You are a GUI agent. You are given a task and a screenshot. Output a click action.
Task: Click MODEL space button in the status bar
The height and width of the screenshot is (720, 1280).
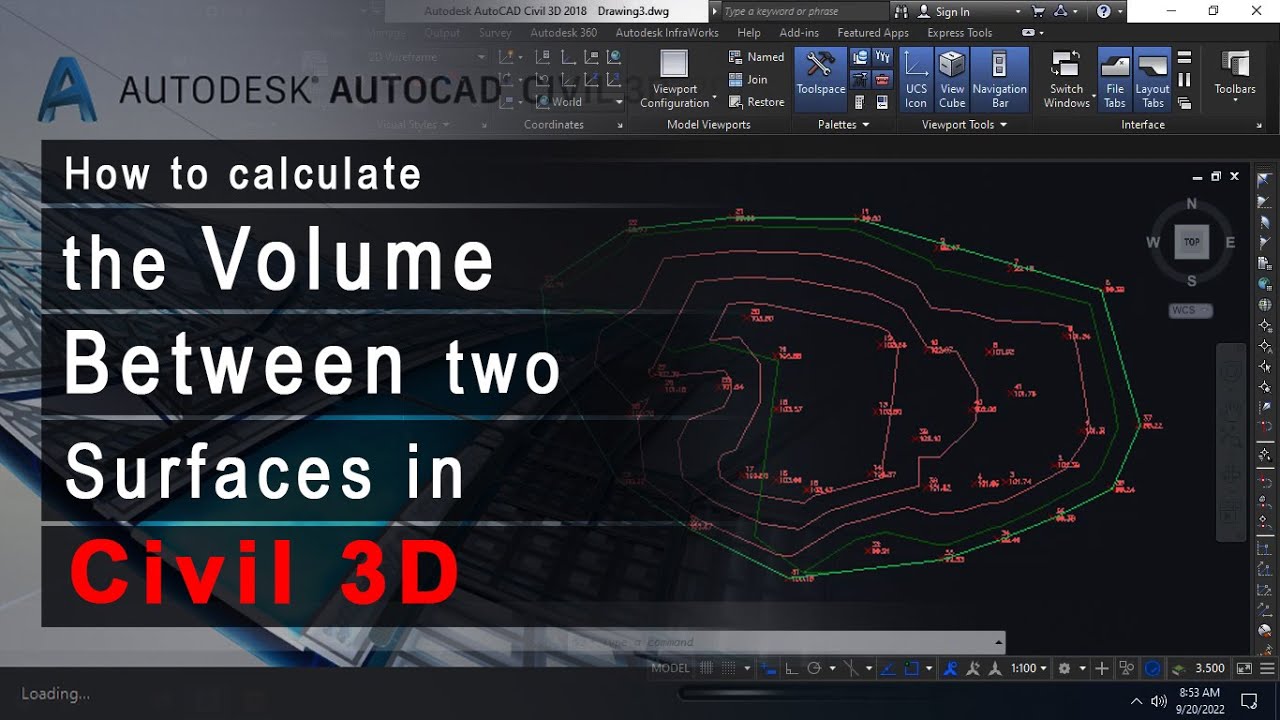point(670,668)
